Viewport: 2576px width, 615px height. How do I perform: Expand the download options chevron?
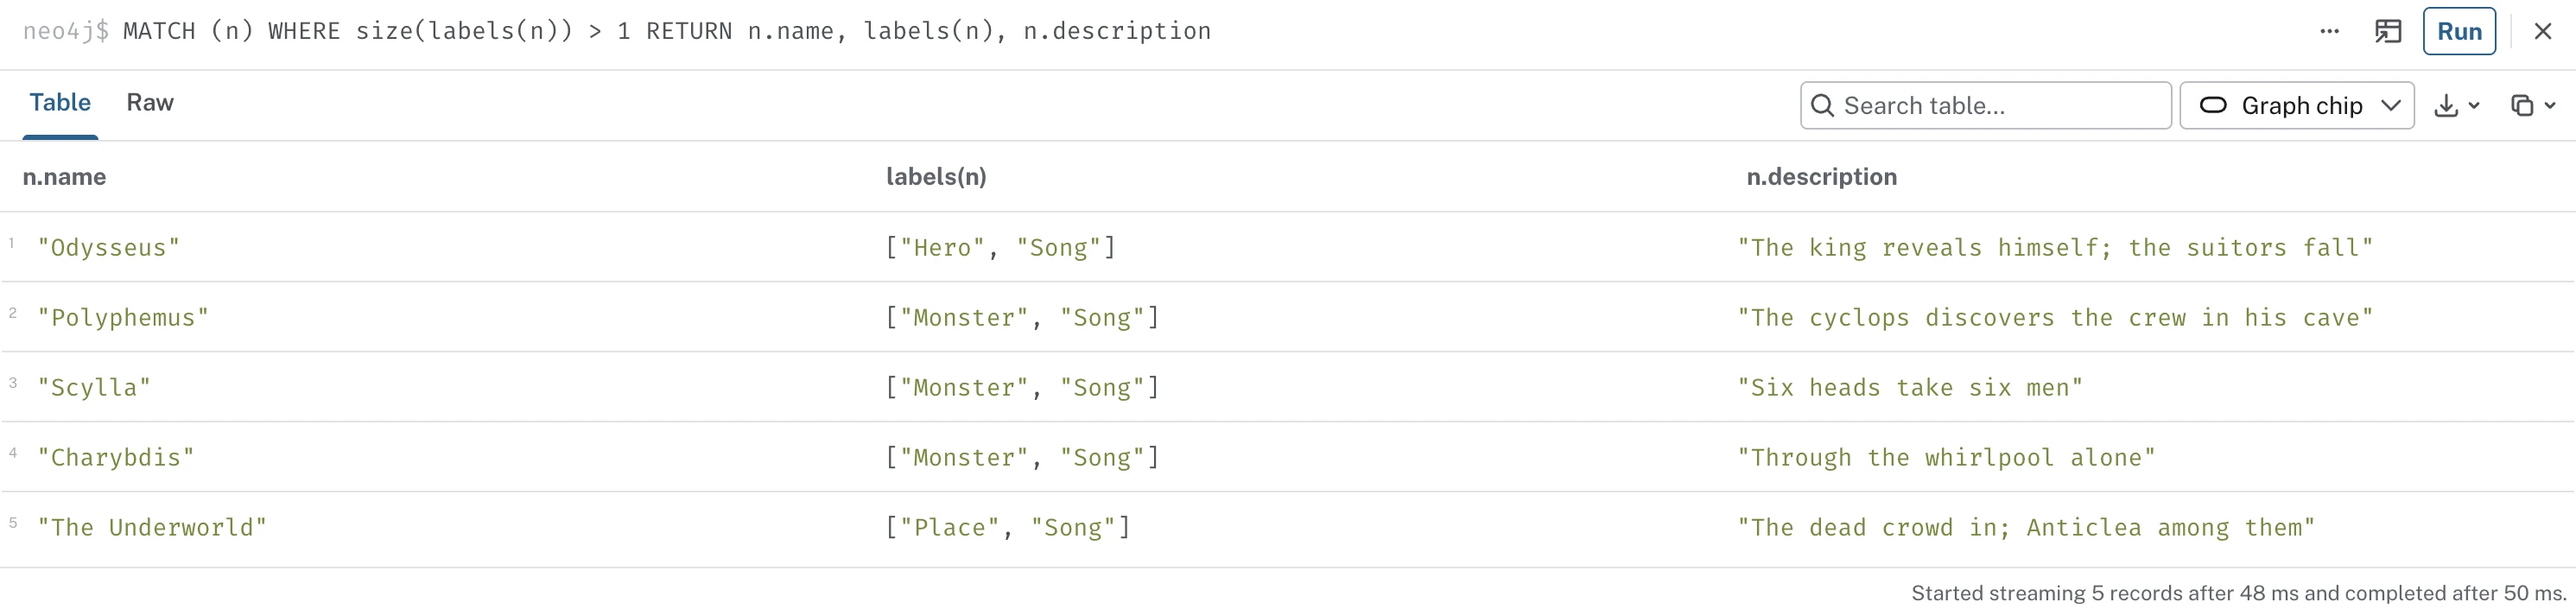tap(2473, 105)
